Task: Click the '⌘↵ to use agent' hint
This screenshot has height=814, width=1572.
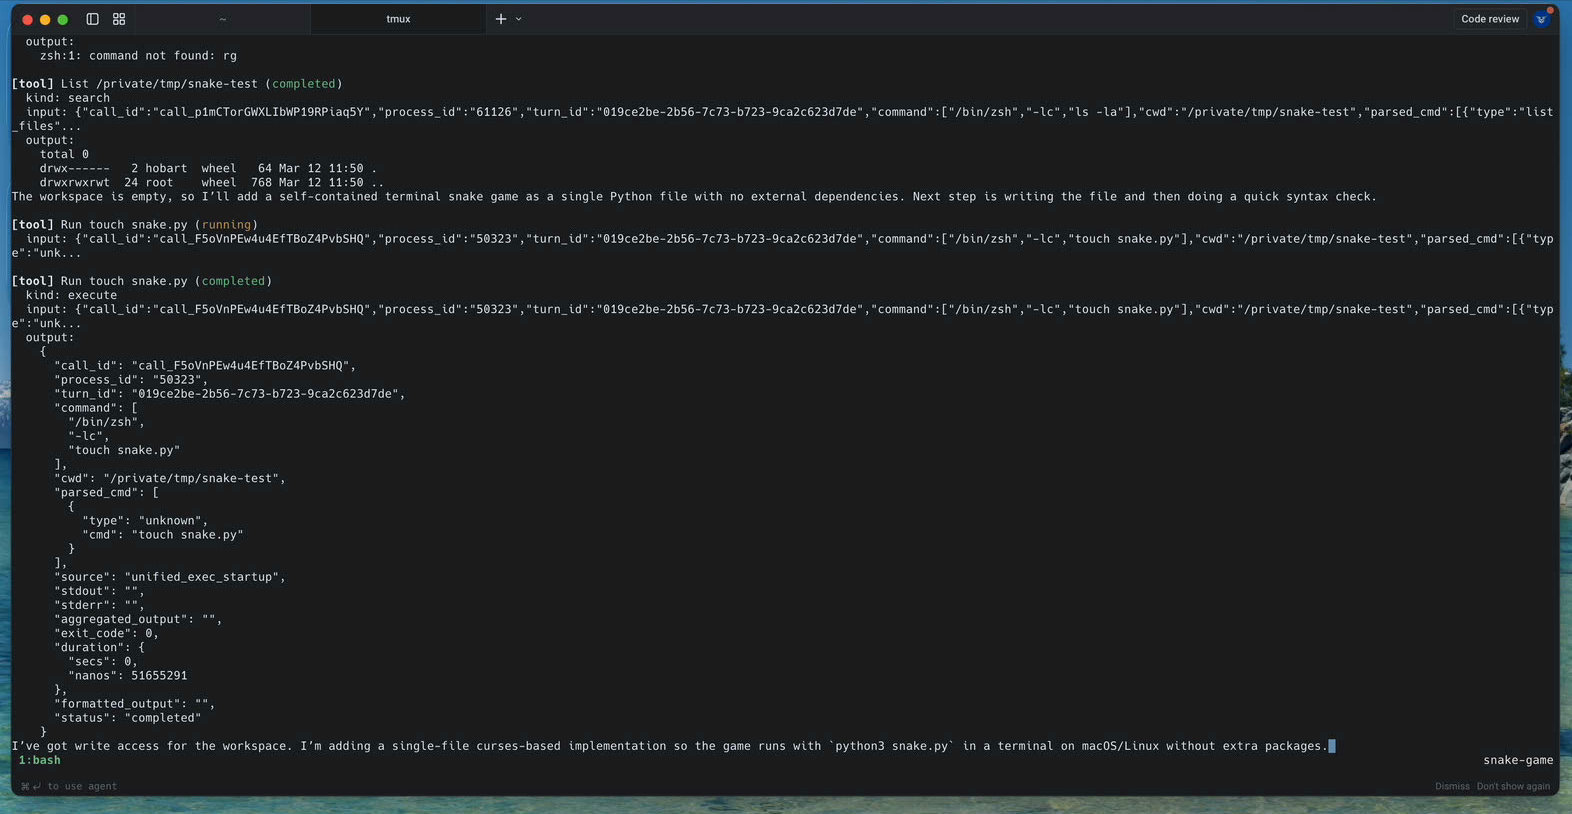Action: [69, 786]
